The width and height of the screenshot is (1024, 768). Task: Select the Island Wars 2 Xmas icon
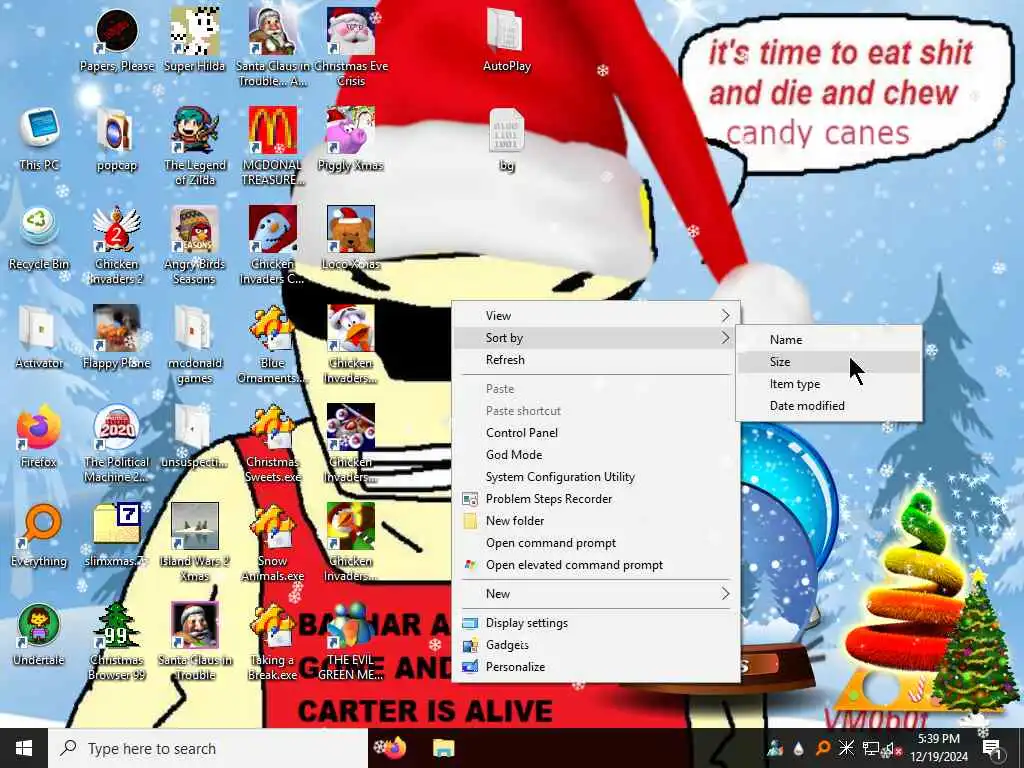[x=195, y=543]
